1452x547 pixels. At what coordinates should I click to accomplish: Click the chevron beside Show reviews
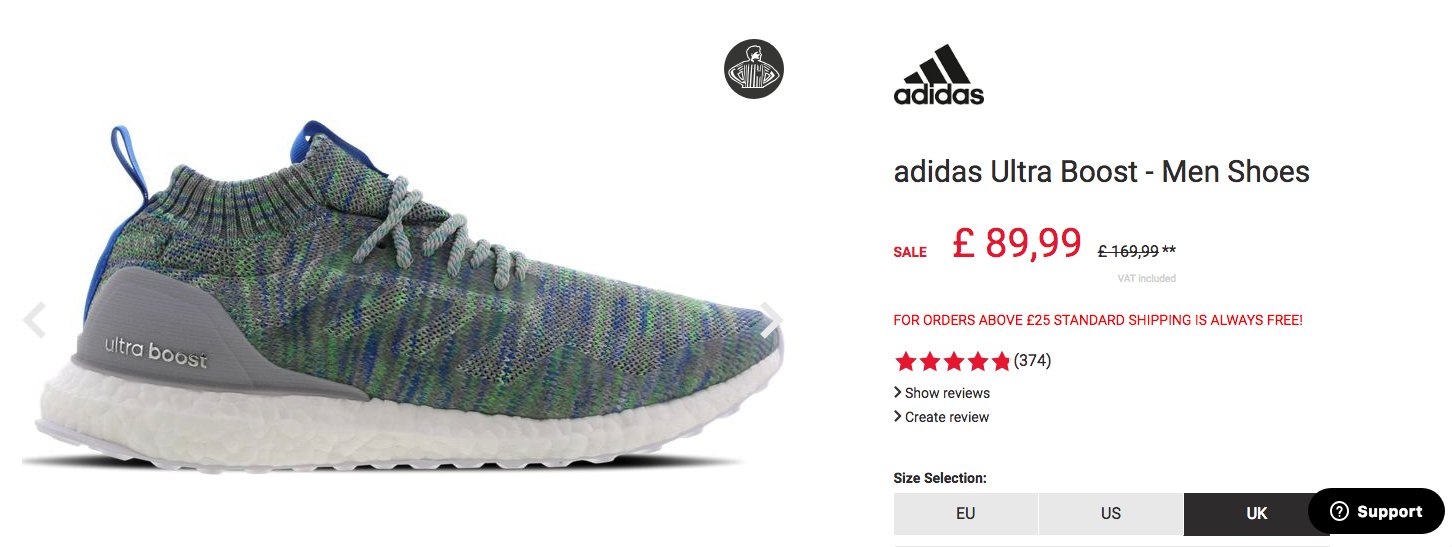coord(898,392)
